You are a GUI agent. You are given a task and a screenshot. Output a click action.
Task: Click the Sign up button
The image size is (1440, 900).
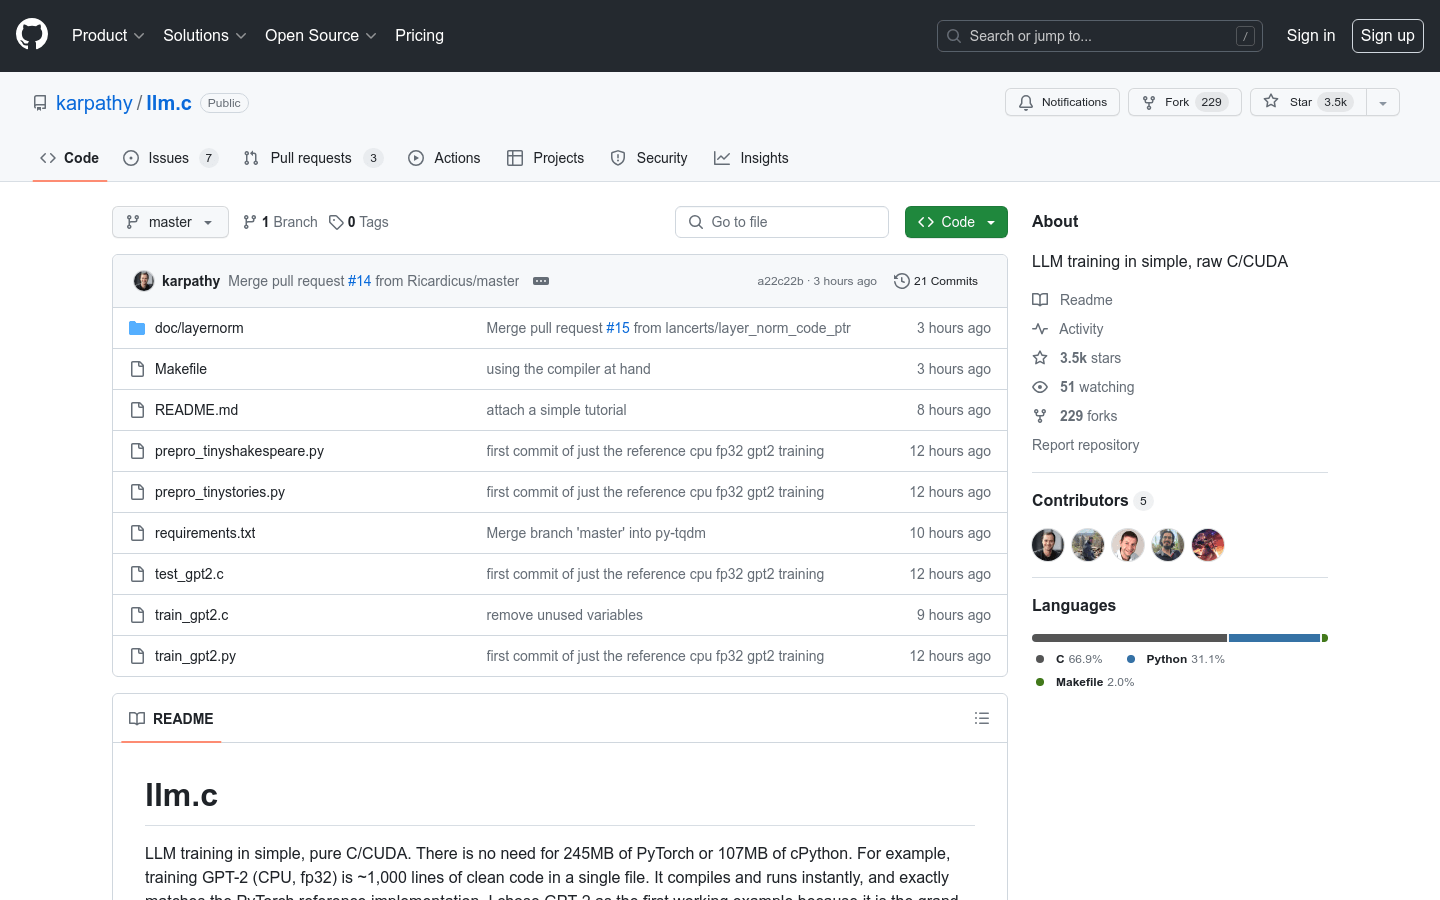point(1388,36)
